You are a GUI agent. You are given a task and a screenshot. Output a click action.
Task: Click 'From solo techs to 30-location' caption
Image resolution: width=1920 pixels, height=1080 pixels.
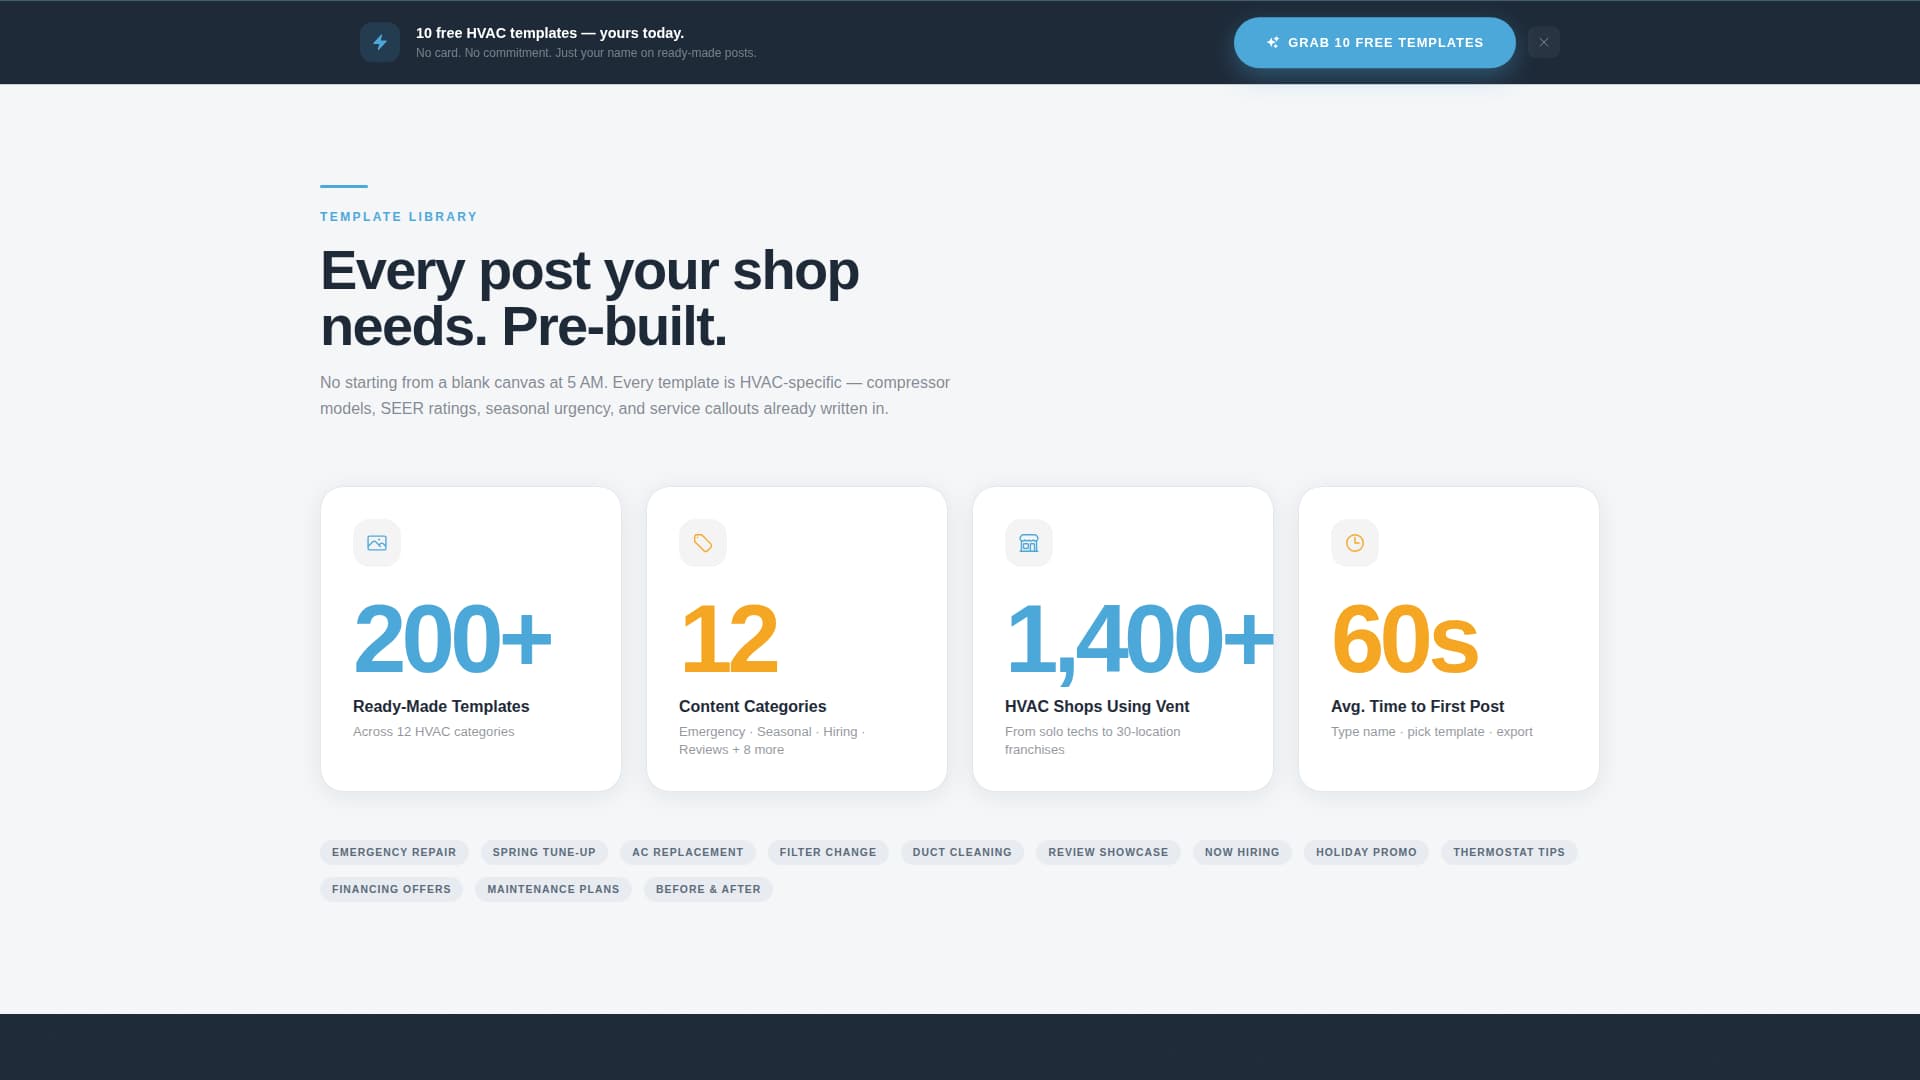pos(1093,741)
